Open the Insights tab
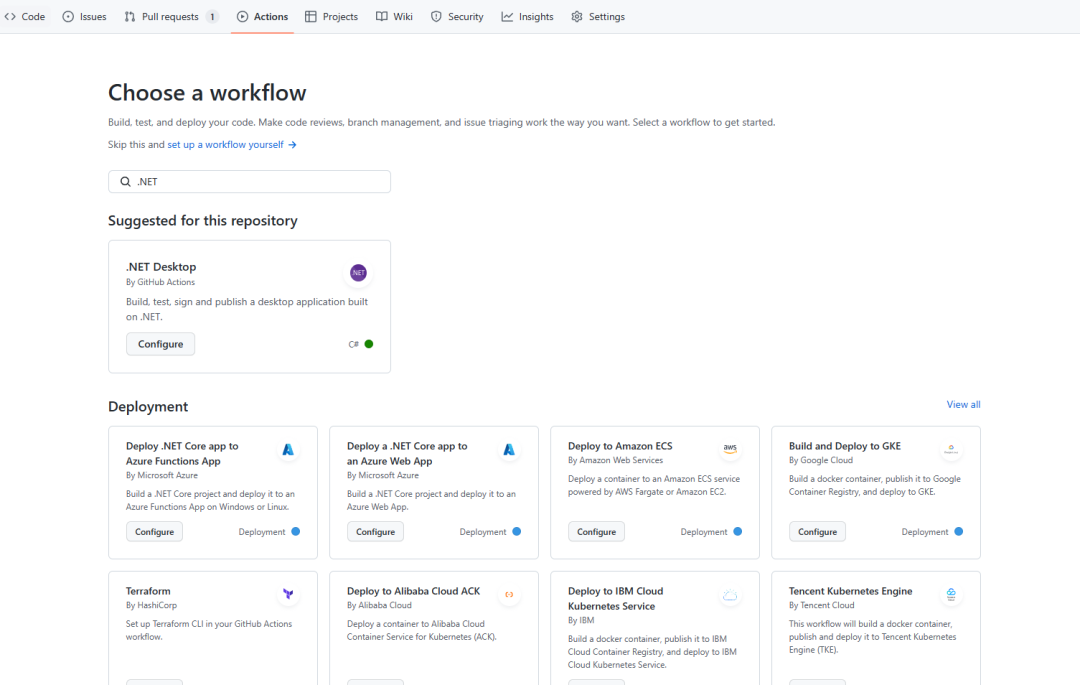The height and width of the screenshot is (685, 1080). pyautogui.click(x=528, y=17)
